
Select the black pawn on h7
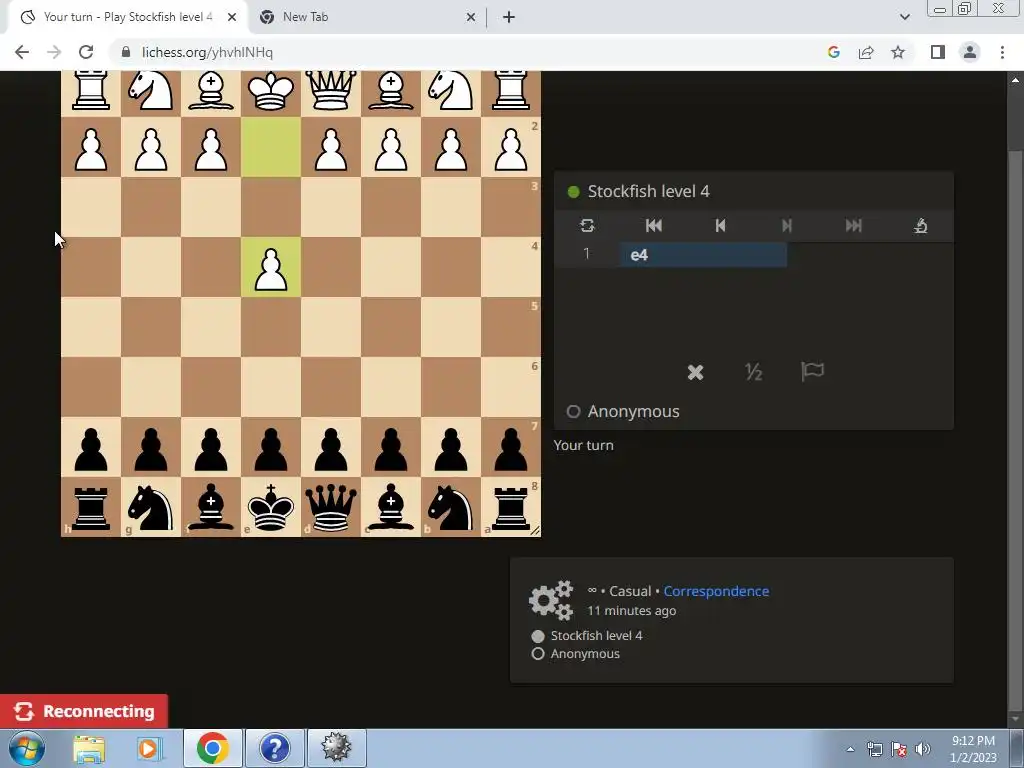[x=91, y=447]
